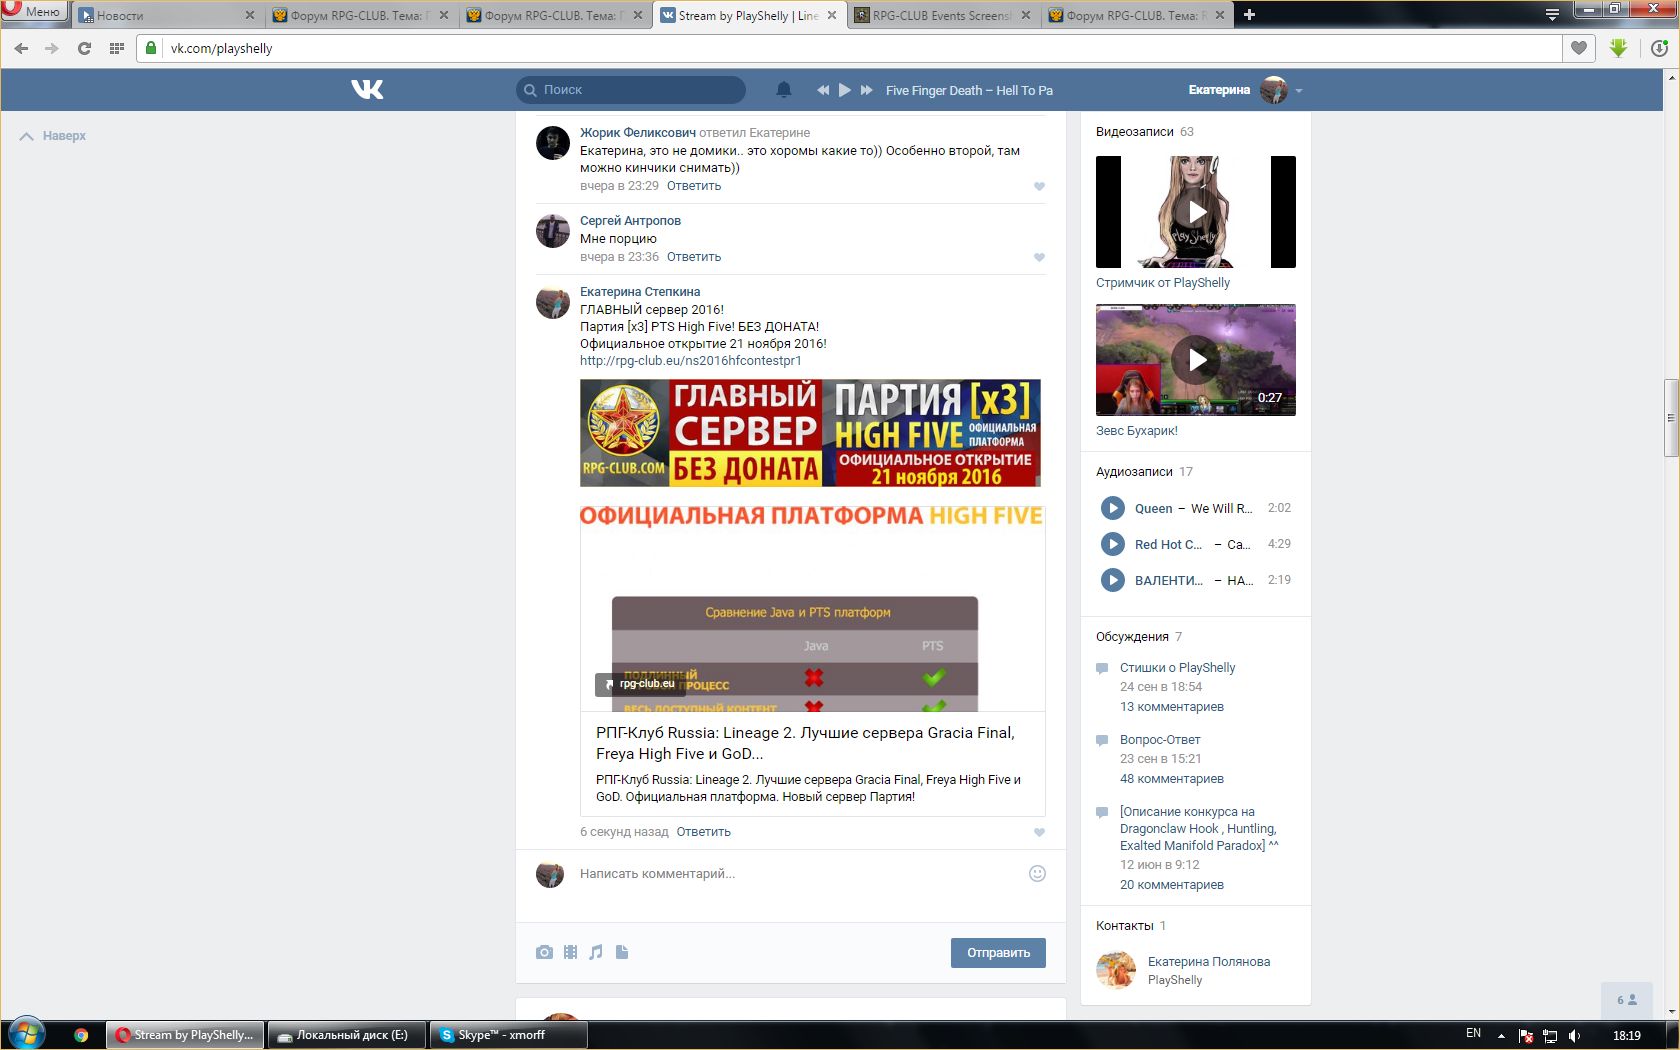Open 48 комментариев link
This screenshot has width=1680, height=1050.
[1172, 779]
